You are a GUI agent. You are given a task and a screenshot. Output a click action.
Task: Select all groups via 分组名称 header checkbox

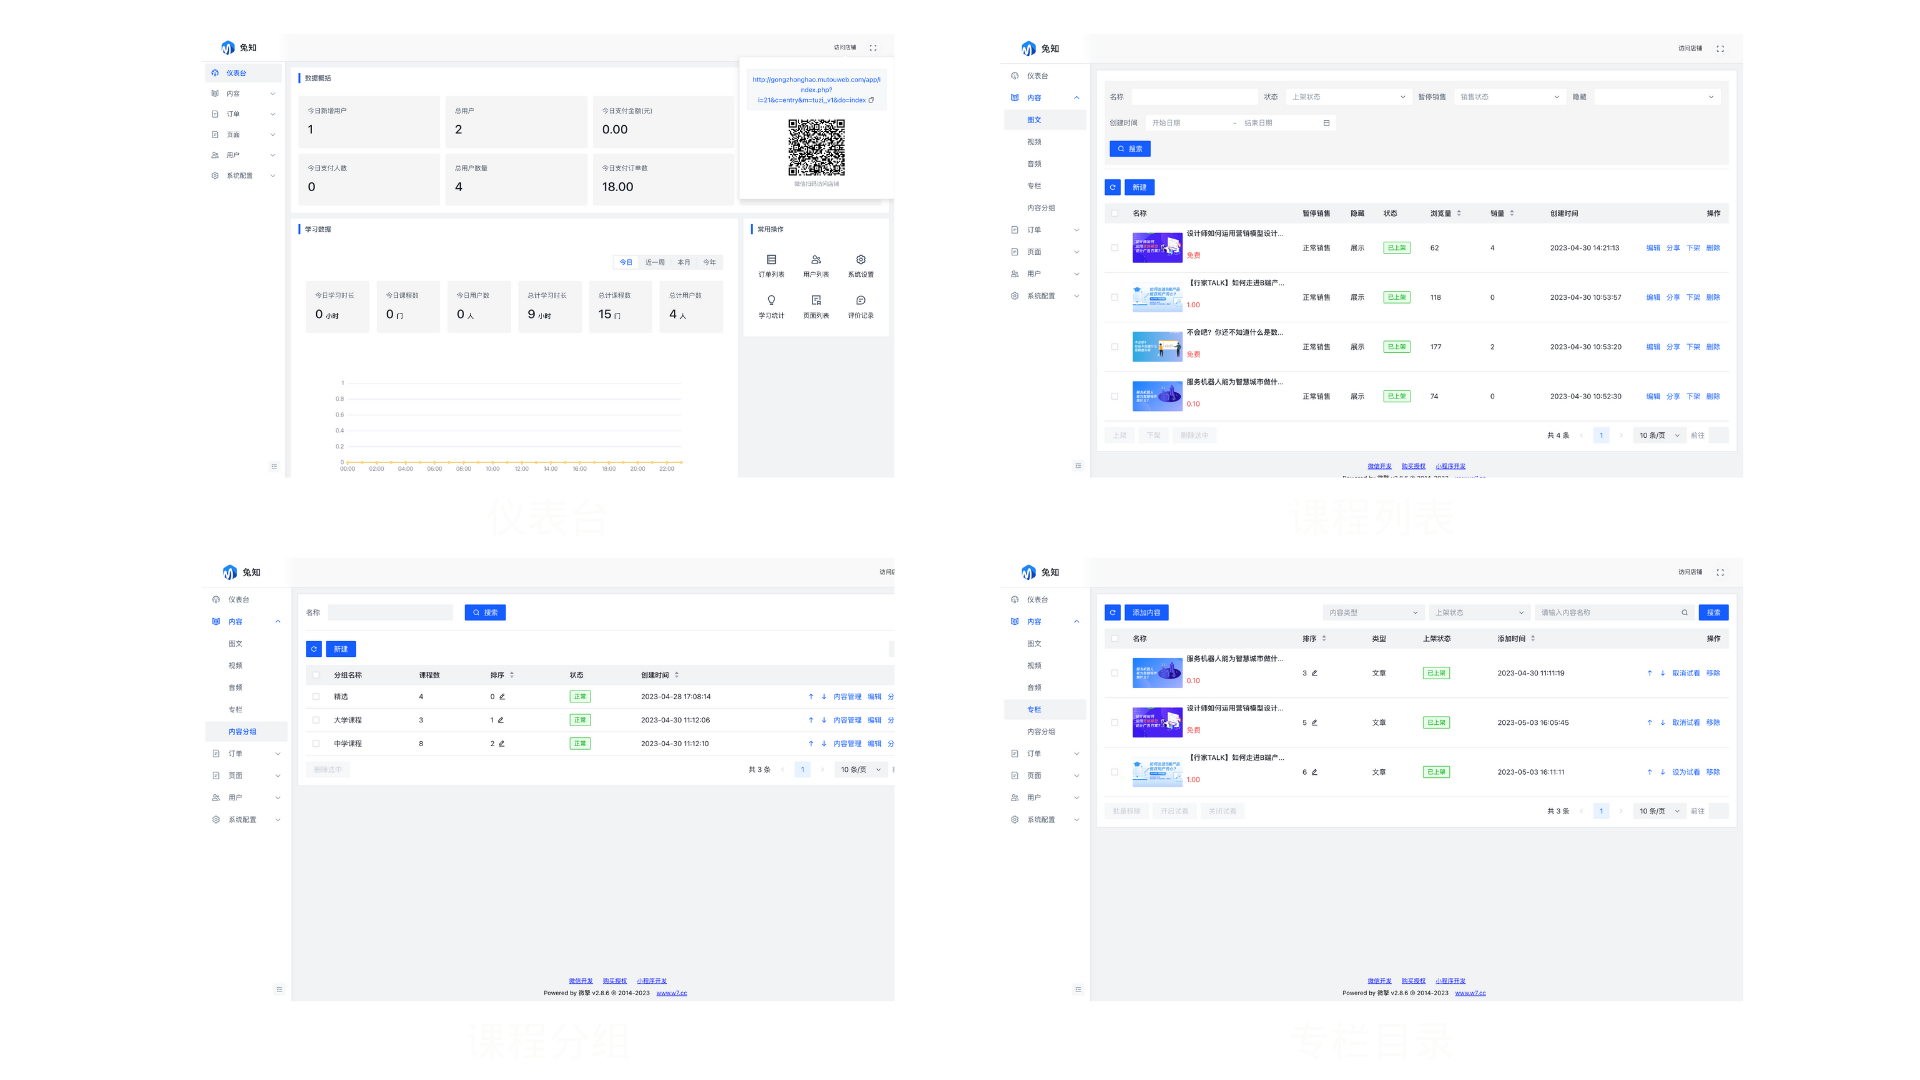coord(316,675)
